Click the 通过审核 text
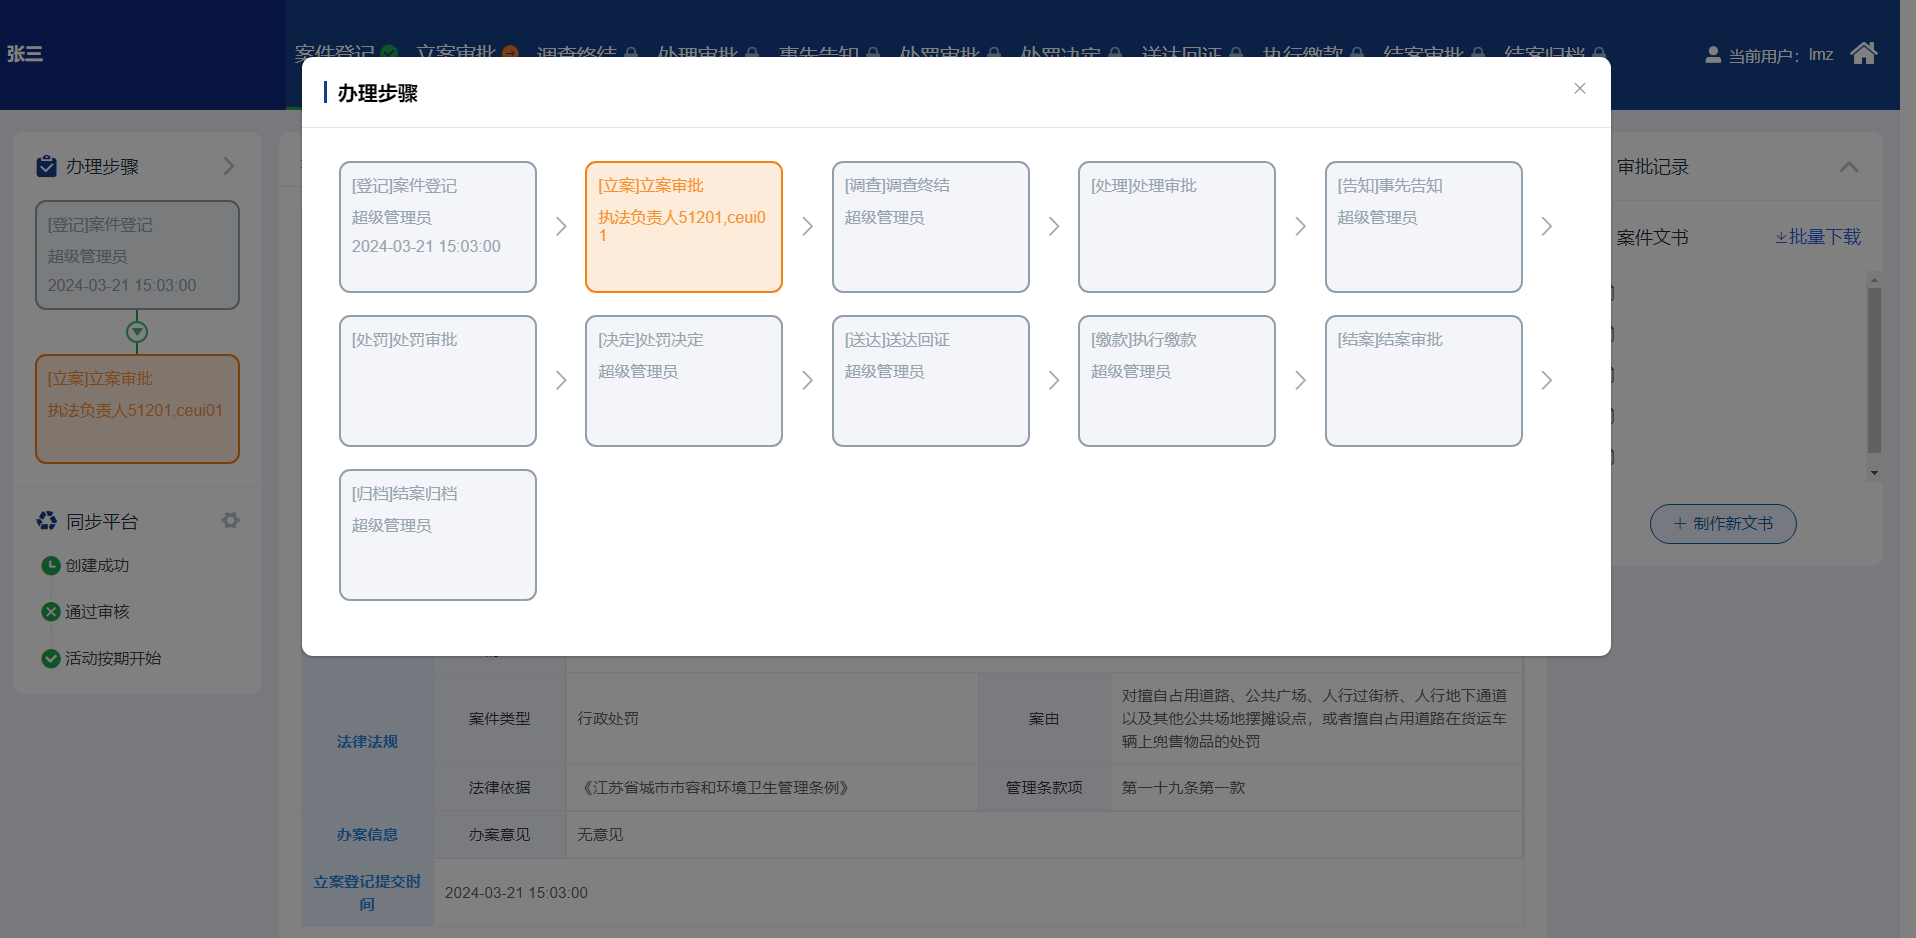The image size is (1916, 938). click(98, 612)
